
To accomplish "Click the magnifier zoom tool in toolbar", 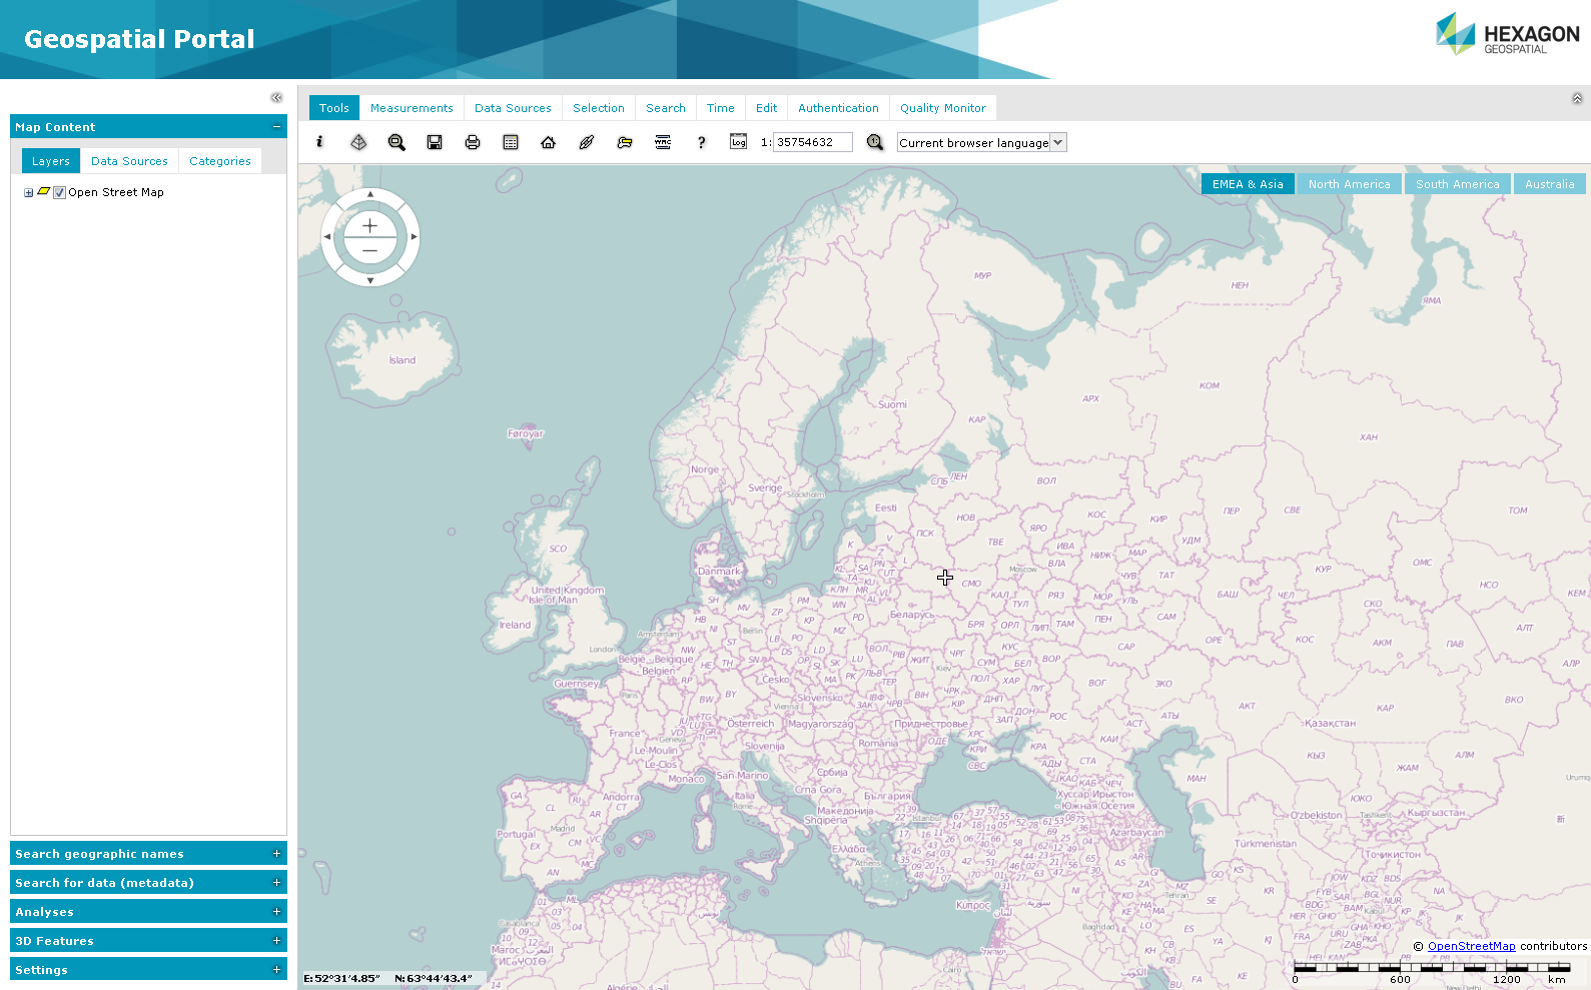I will tap(397, 142).
